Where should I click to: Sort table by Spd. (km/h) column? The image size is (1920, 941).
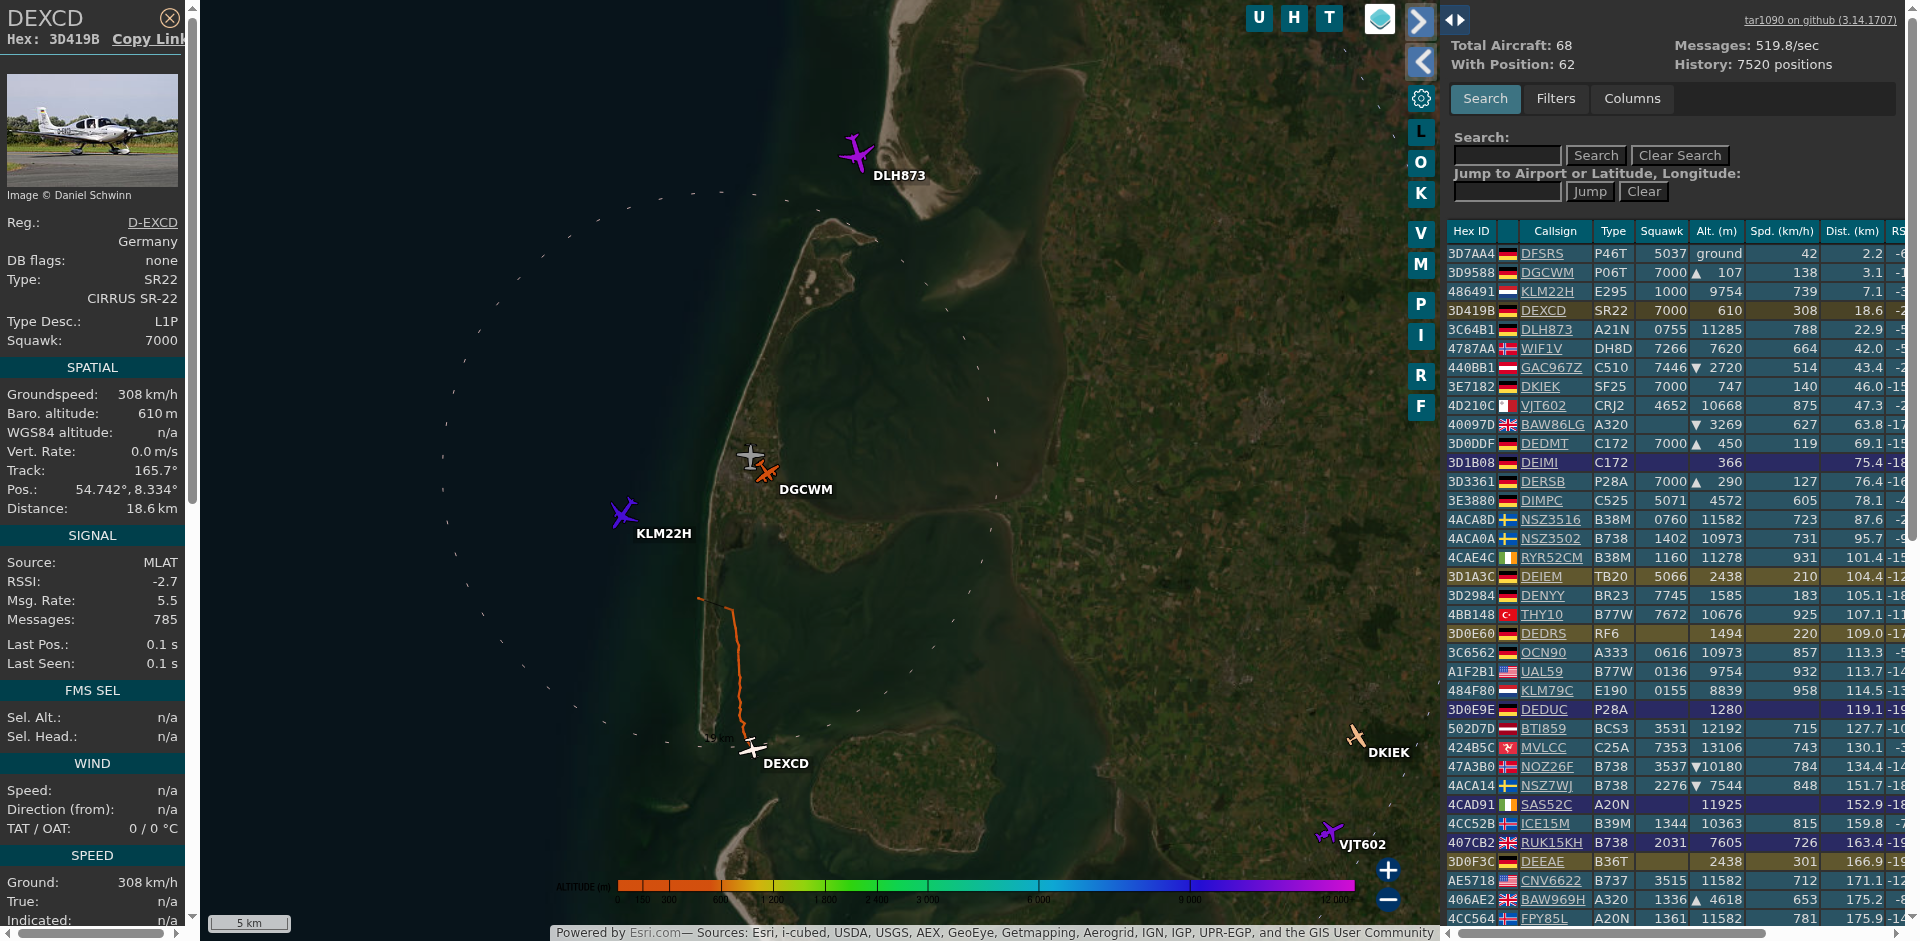(x=1782, y=231)
